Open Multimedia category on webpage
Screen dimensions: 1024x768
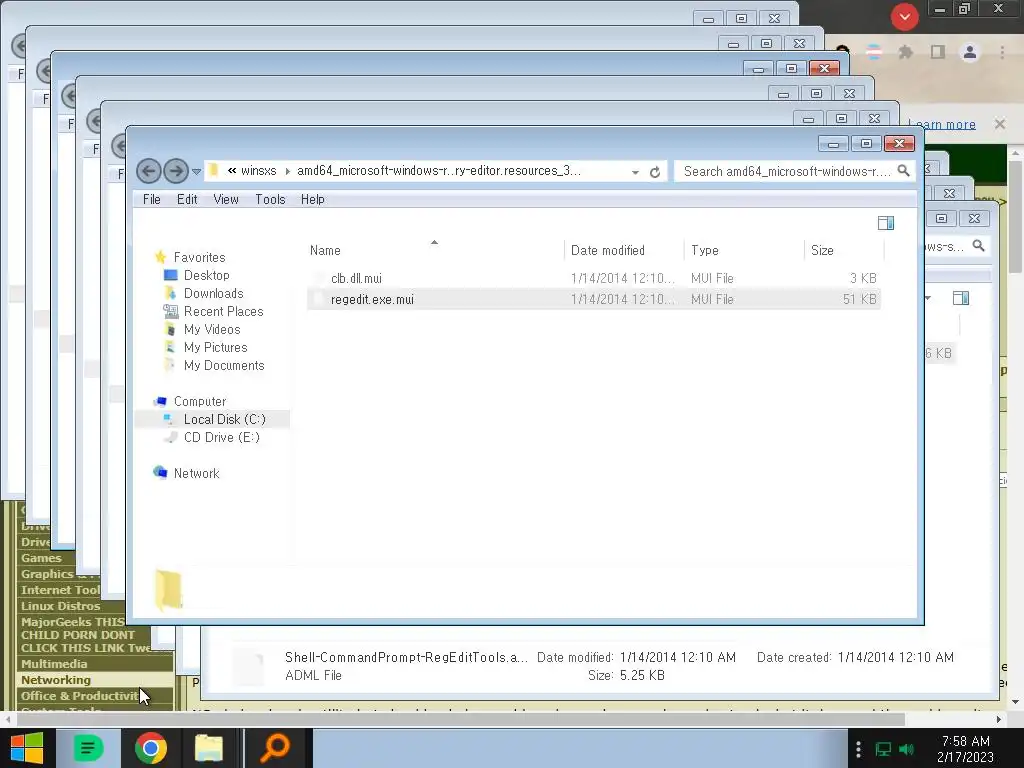(54, 664)
